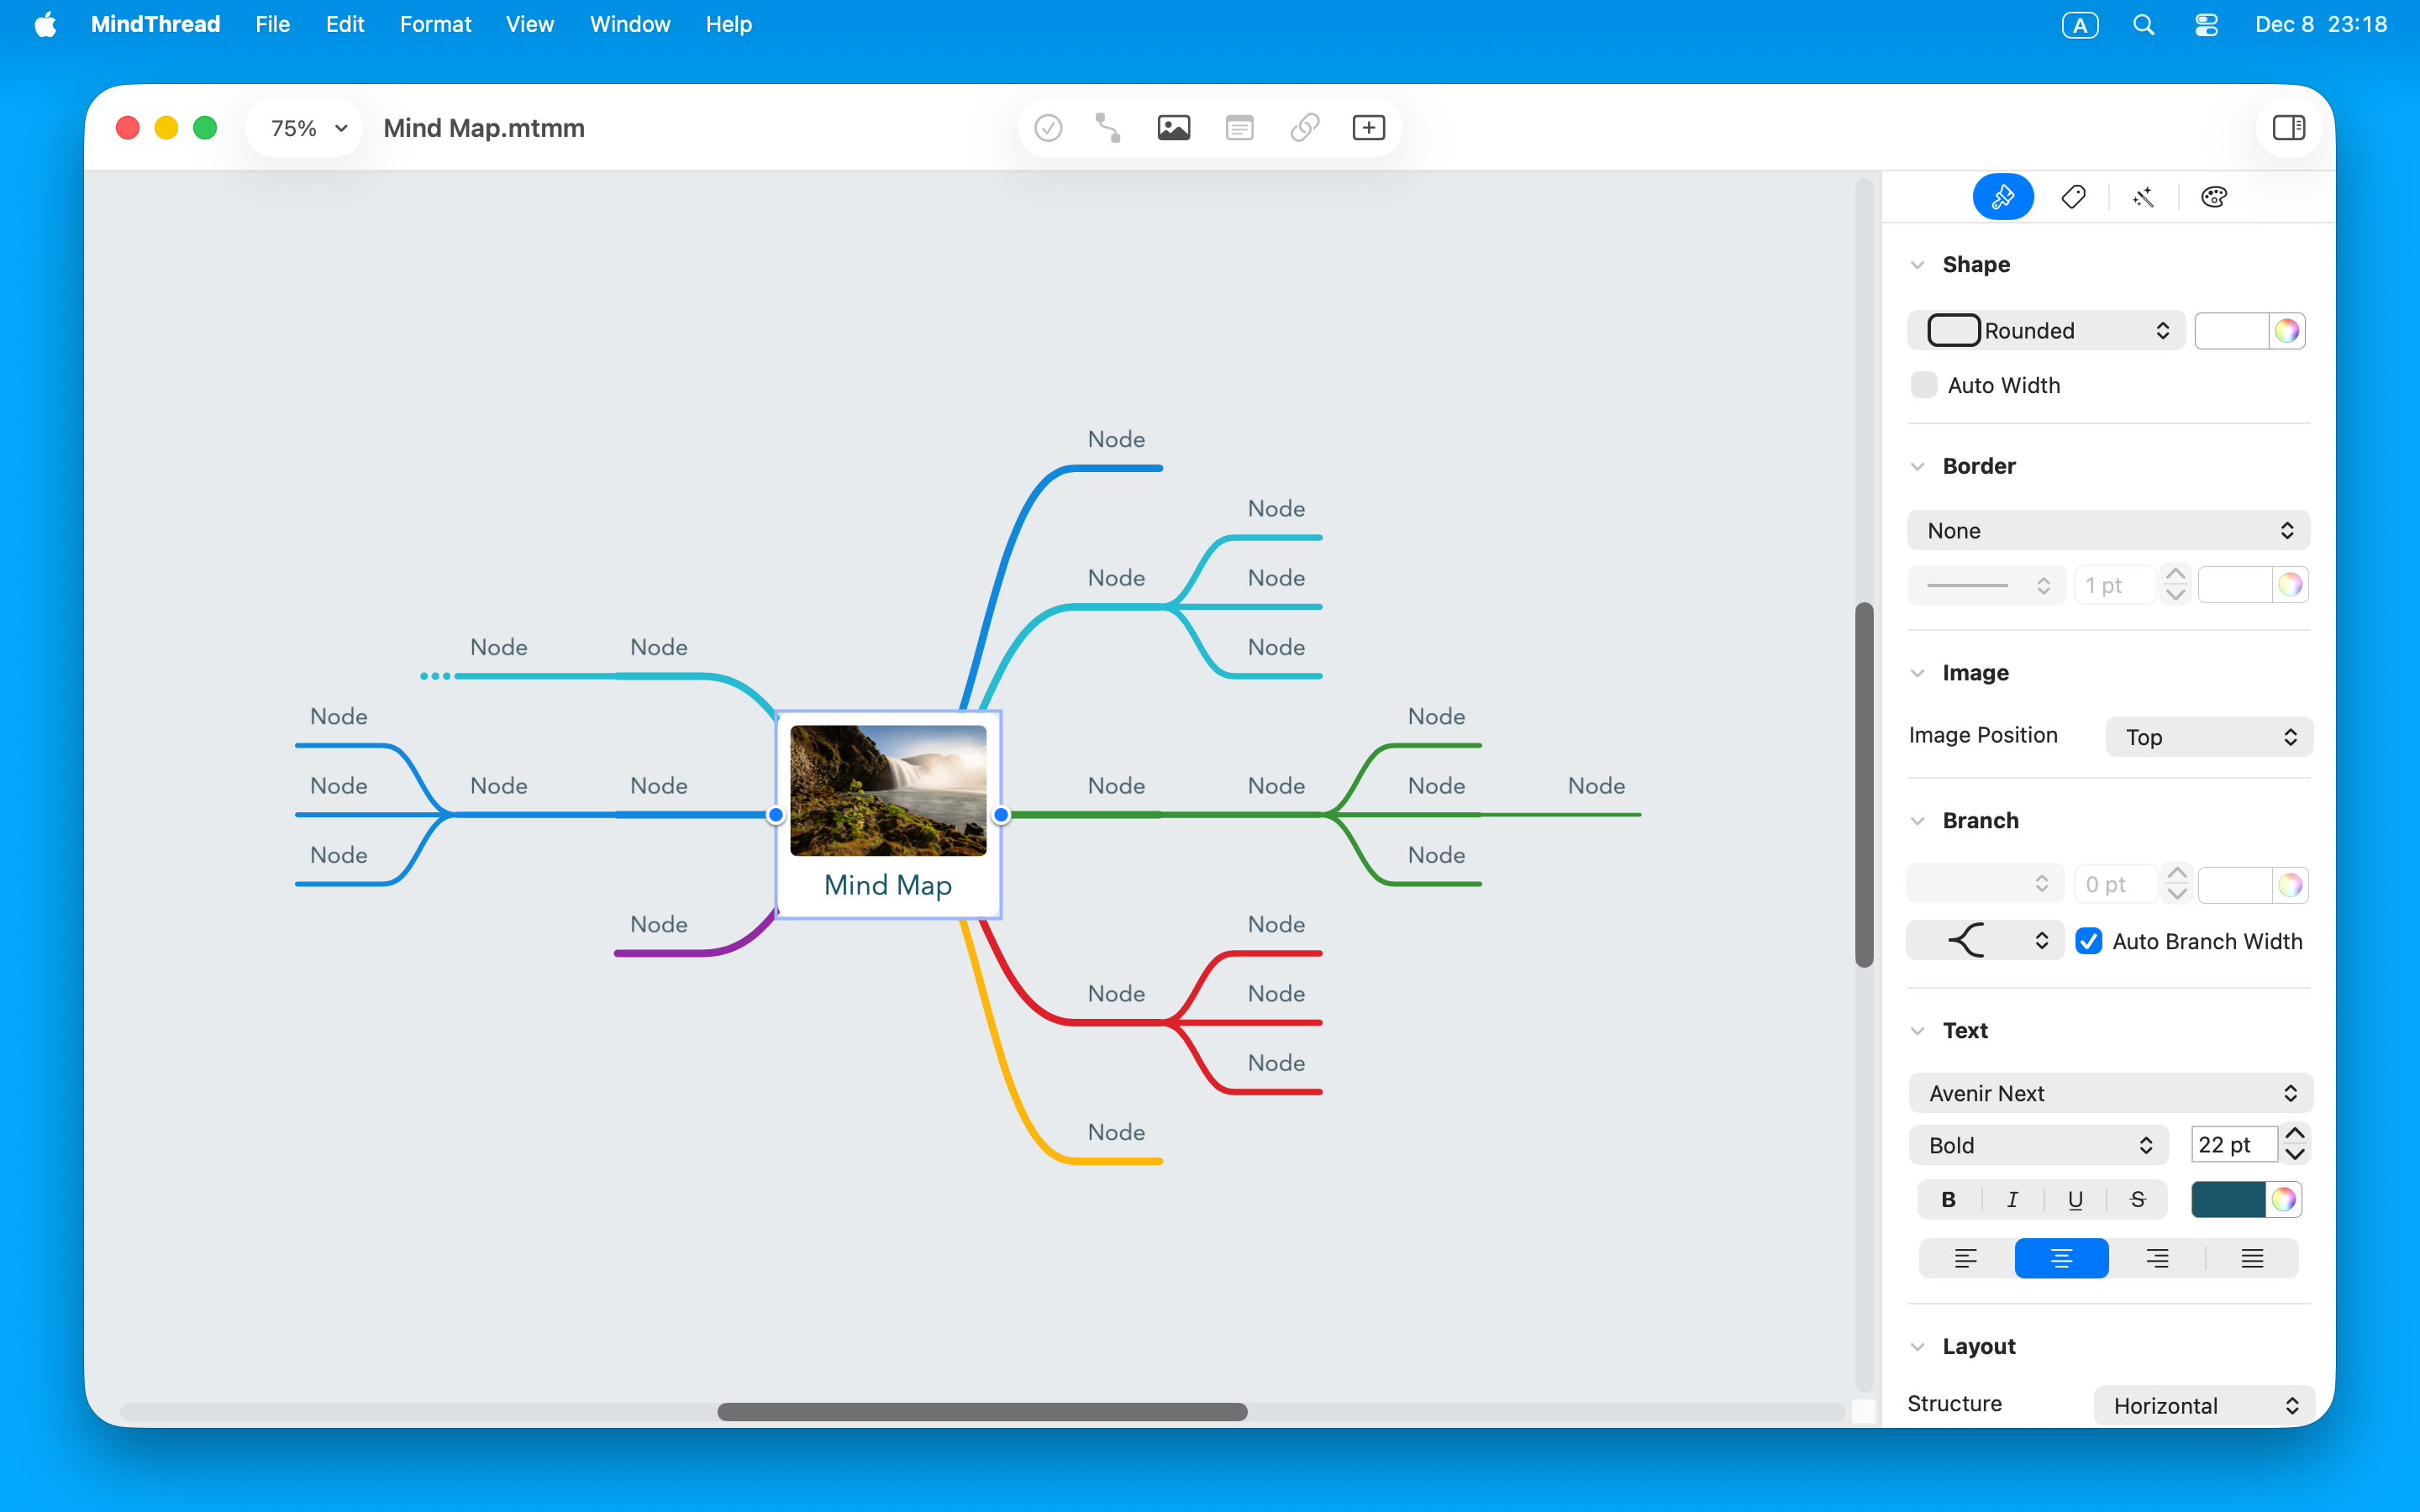The width and height of the screenshot is (2420, 1512).
Task: Click the add node plus toolbar icon
Action: 1368,128
